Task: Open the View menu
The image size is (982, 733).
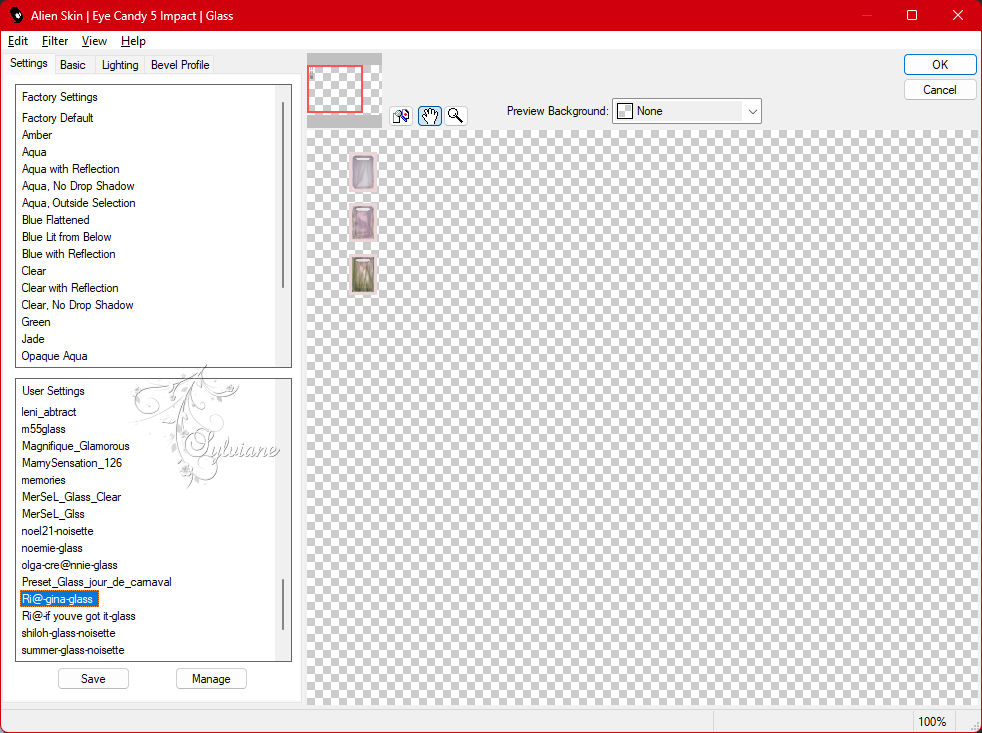Action: (94, 41)
